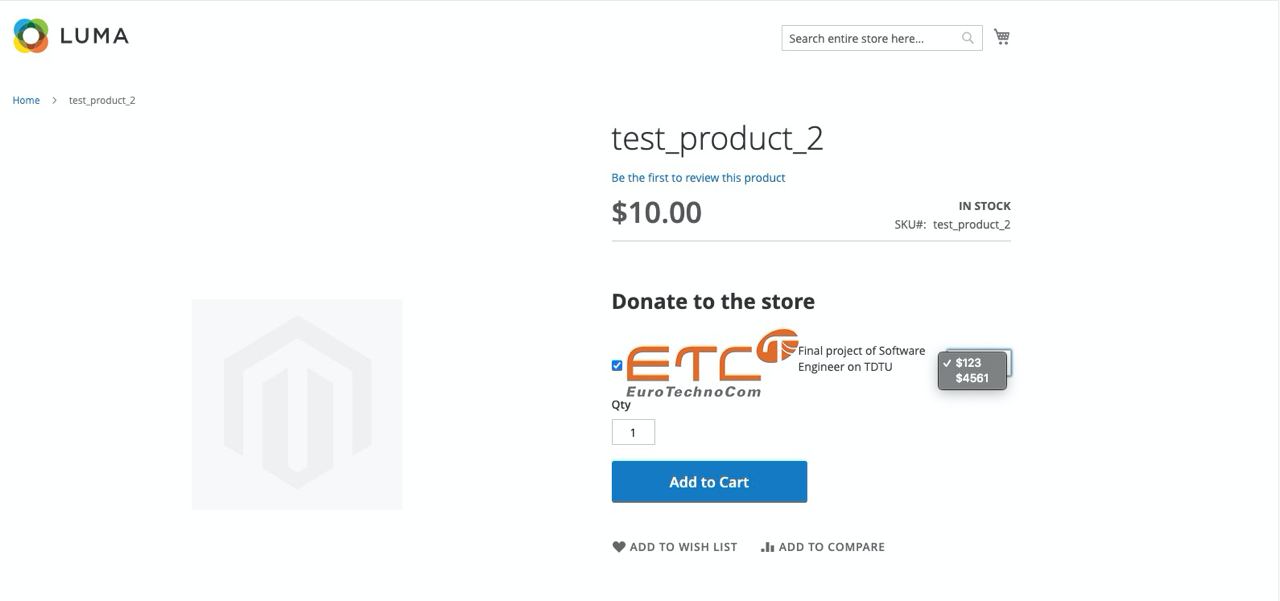Click the Luma logo icon
Viewport: 1280px width, 601px height.
[31, 36]
